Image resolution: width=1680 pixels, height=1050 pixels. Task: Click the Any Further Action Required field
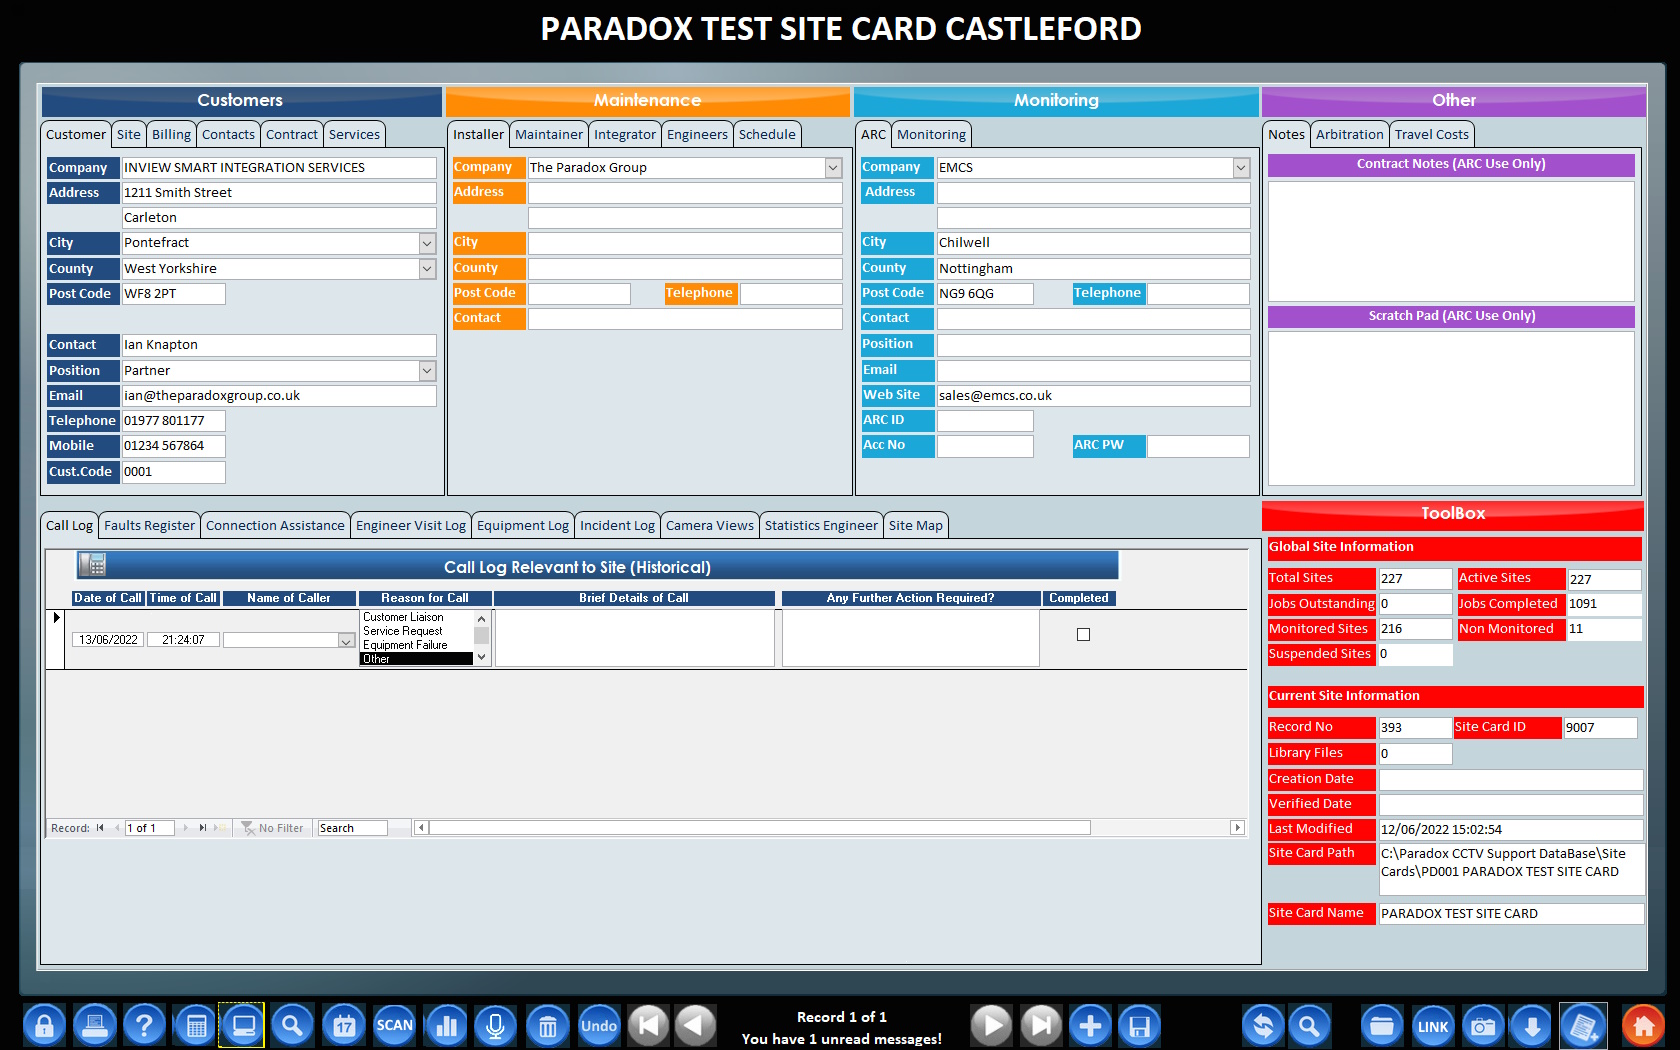point(910,638)
